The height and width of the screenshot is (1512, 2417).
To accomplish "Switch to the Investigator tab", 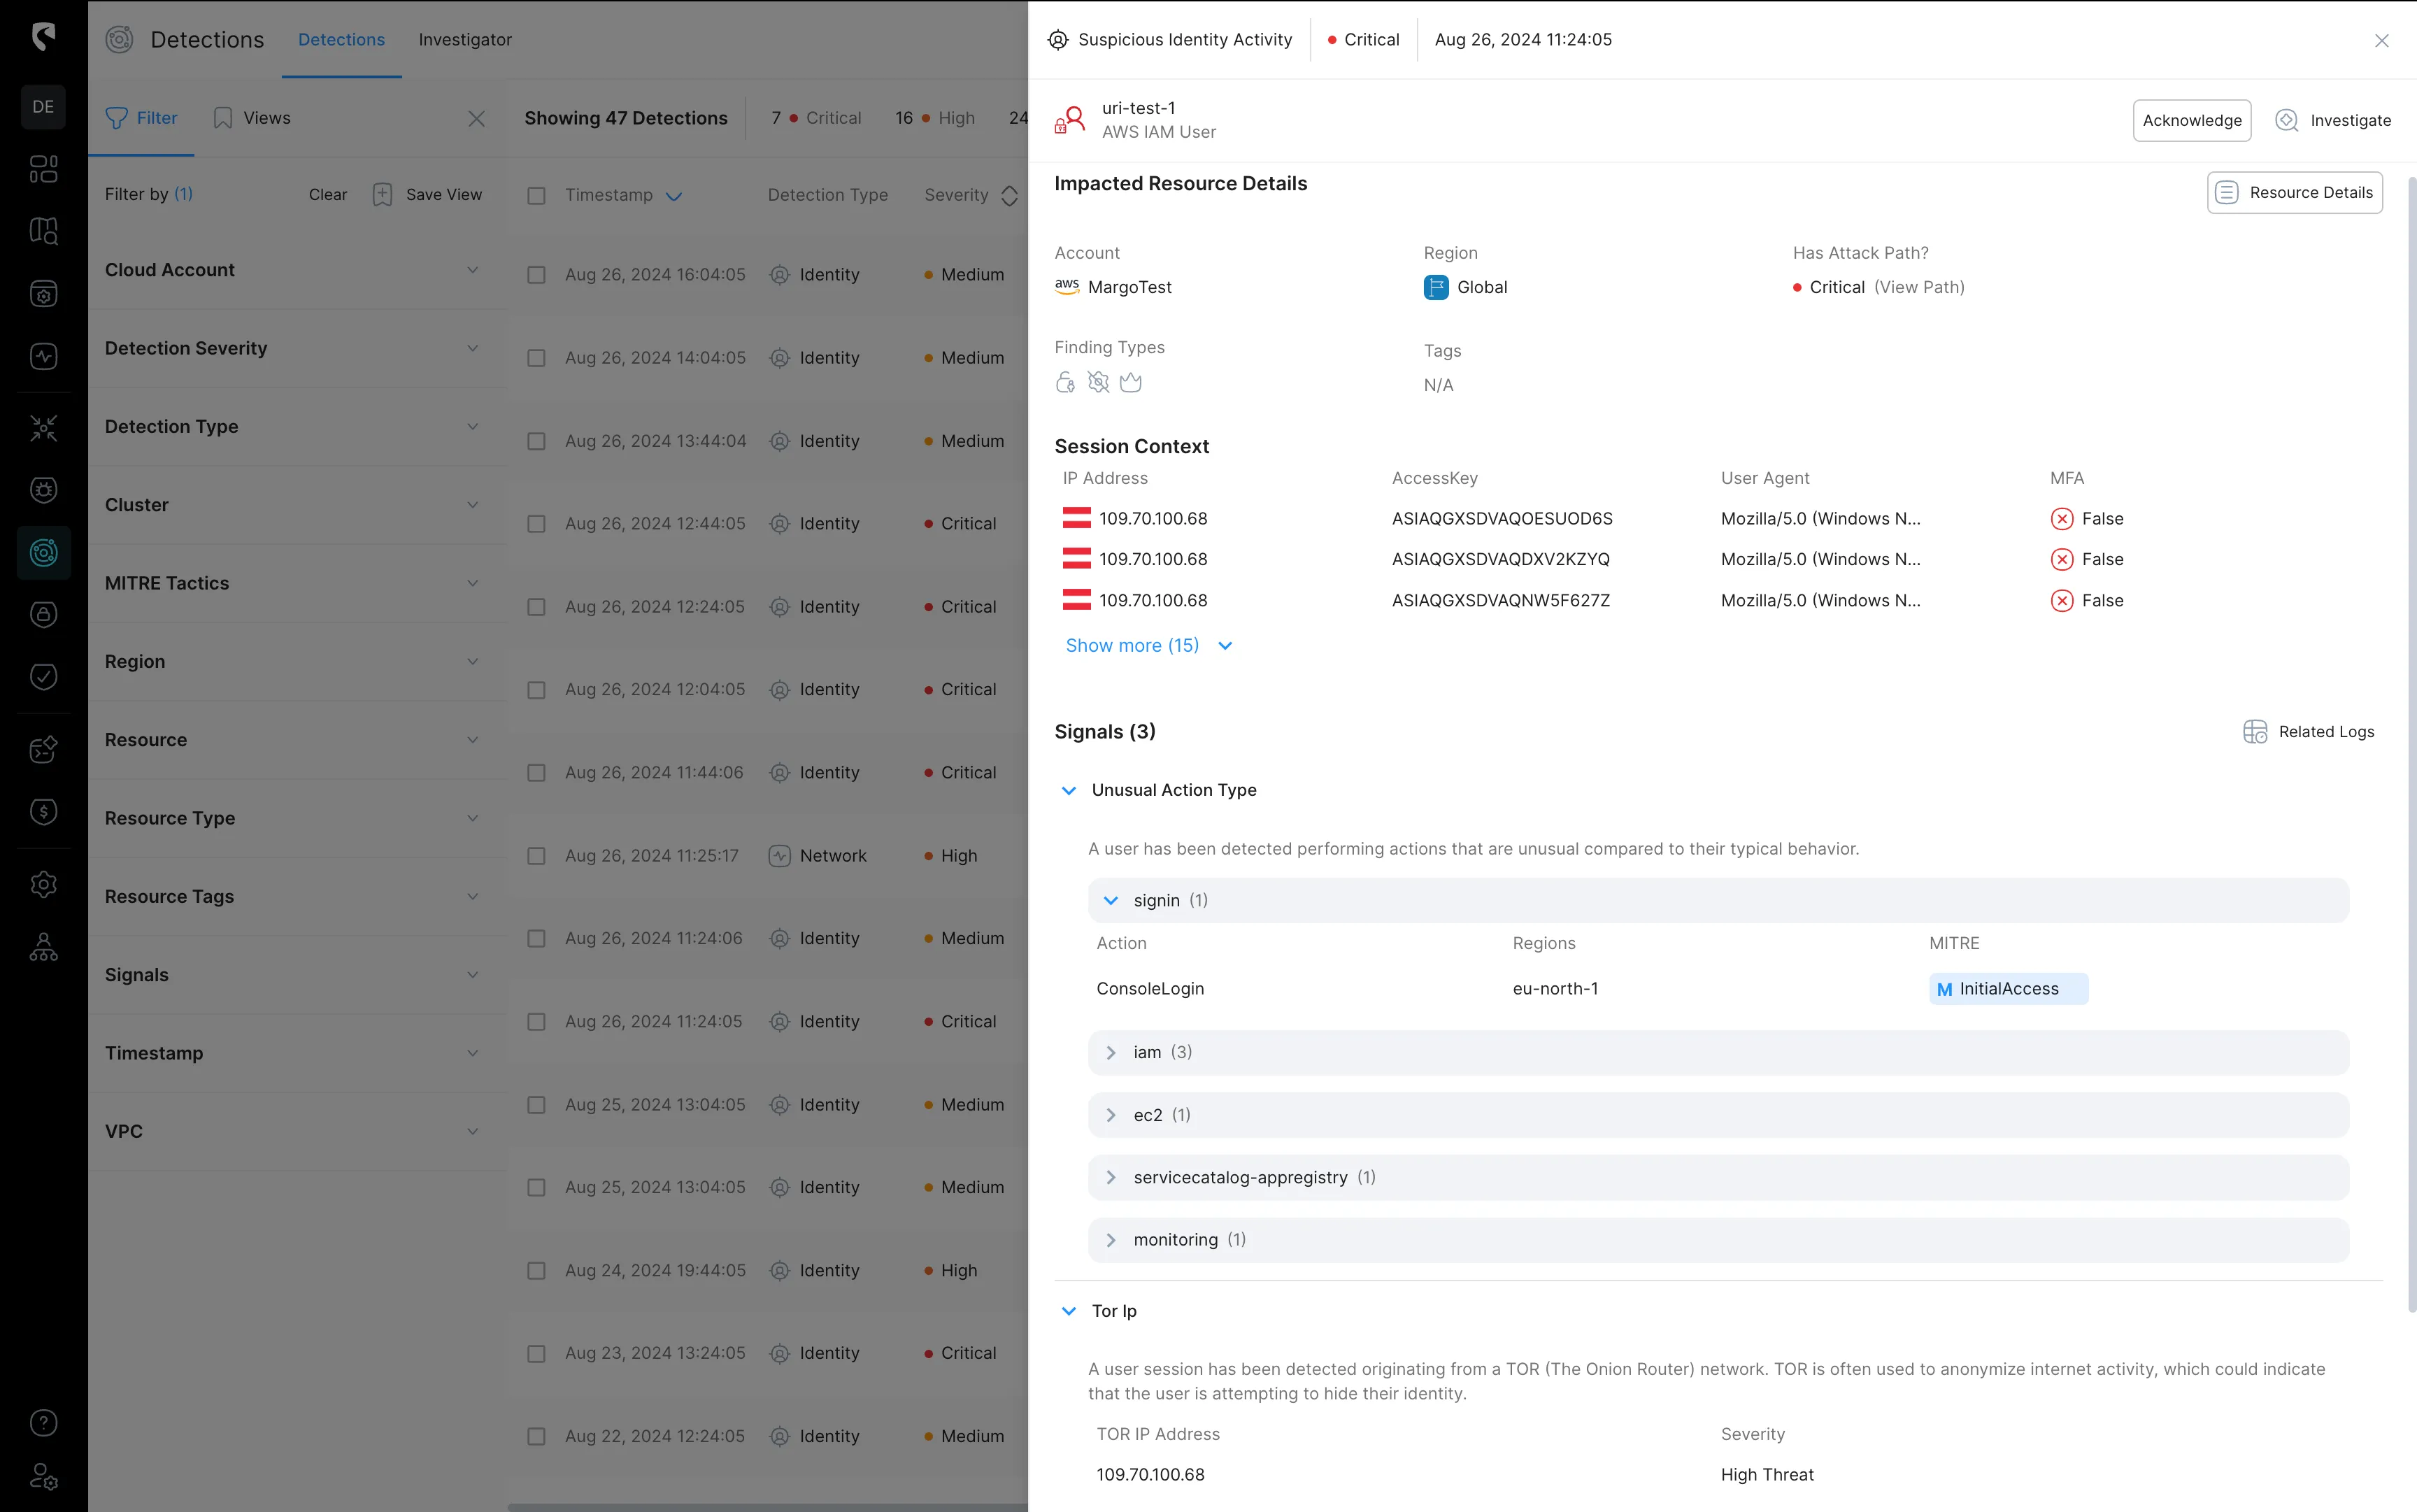I will coord(465,39).
